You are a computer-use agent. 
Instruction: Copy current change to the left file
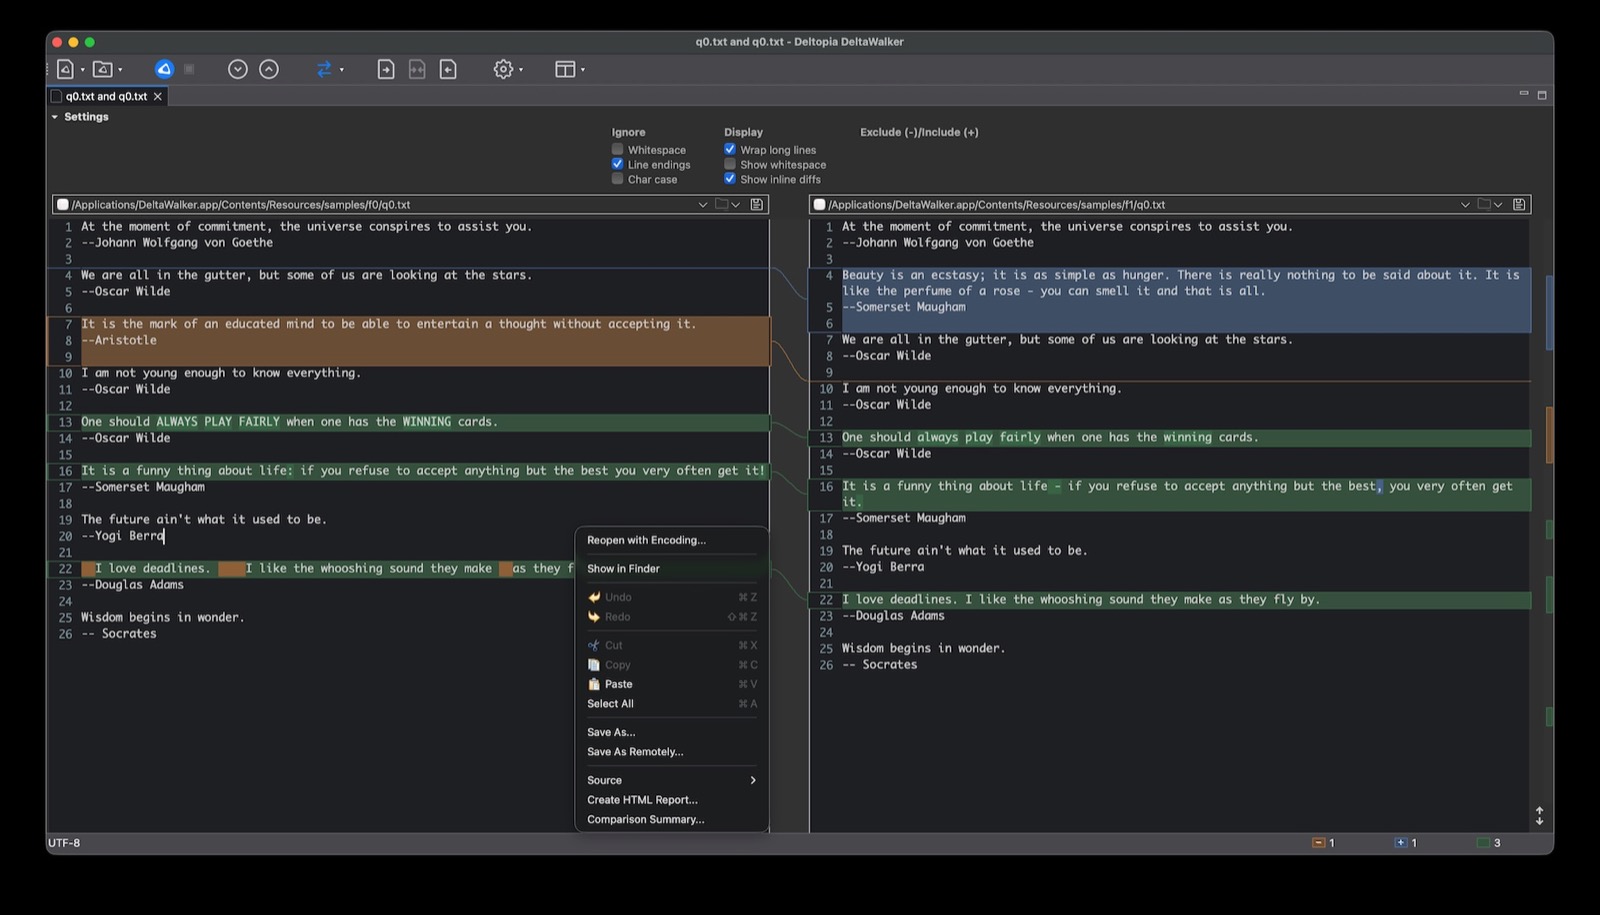[448, 69]
